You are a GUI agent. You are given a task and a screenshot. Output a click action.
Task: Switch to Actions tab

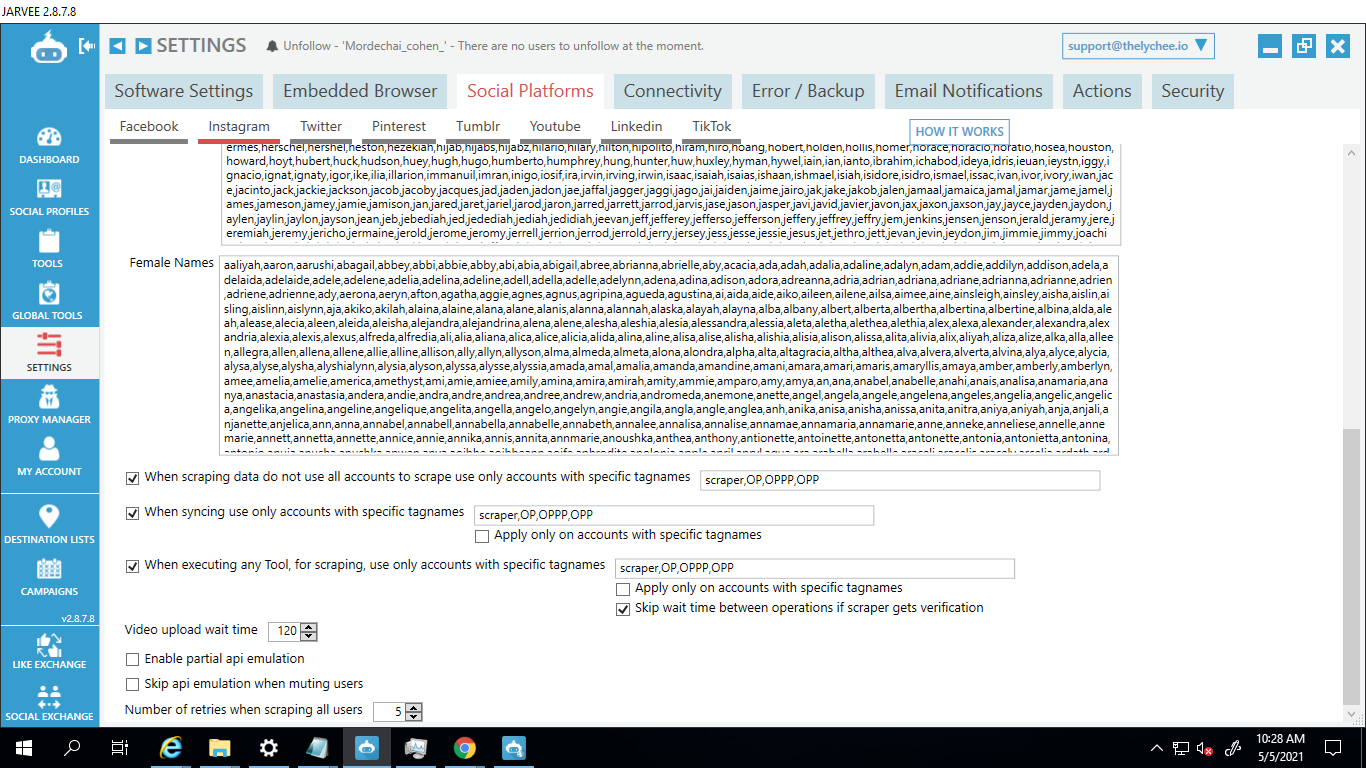1102,91
